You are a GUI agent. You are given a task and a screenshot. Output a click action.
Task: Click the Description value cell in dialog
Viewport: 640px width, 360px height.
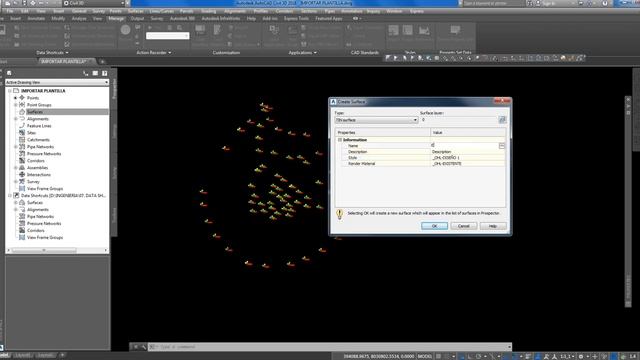click(468, 152)
